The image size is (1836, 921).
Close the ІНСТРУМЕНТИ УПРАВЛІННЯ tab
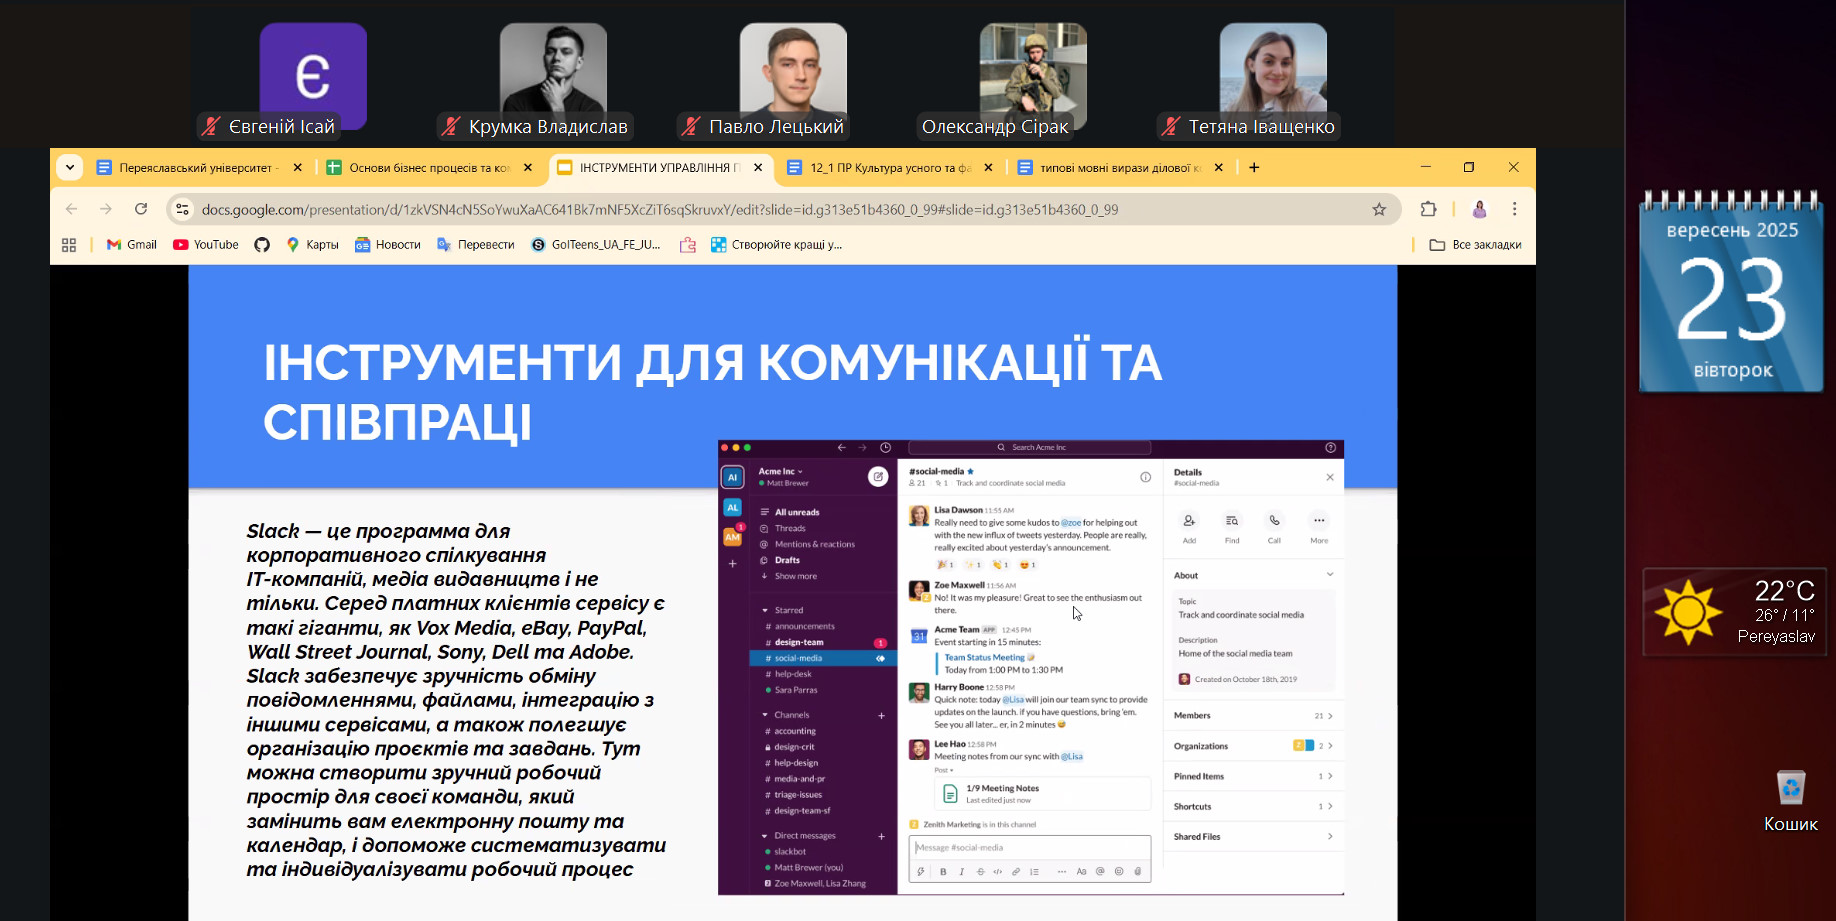point(758,168)
